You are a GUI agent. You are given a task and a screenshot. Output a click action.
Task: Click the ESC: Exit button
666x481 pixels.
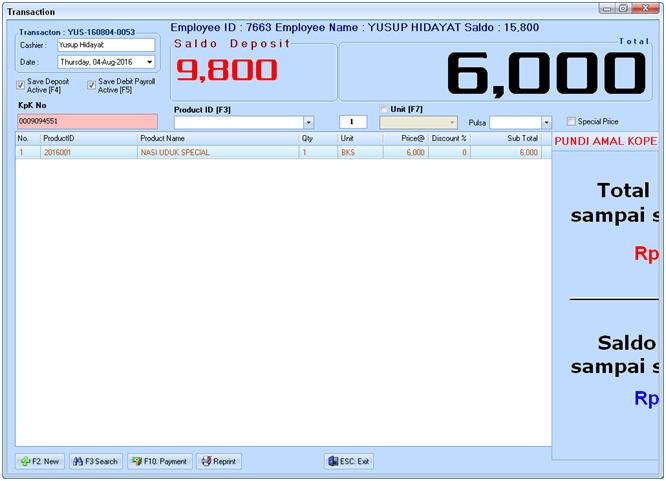(x=348, y=461)
